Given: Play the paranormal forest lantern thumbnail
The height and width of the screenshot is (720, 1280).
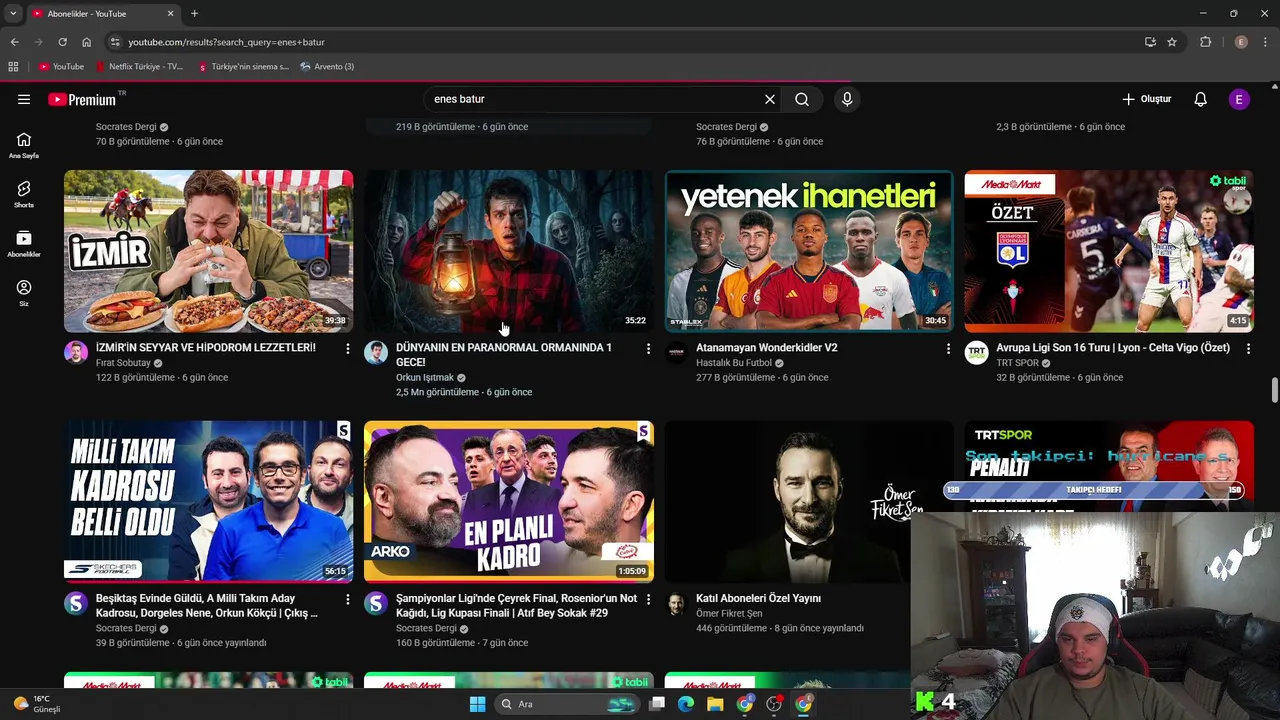Looking at the screenshot, I should 508,251.
